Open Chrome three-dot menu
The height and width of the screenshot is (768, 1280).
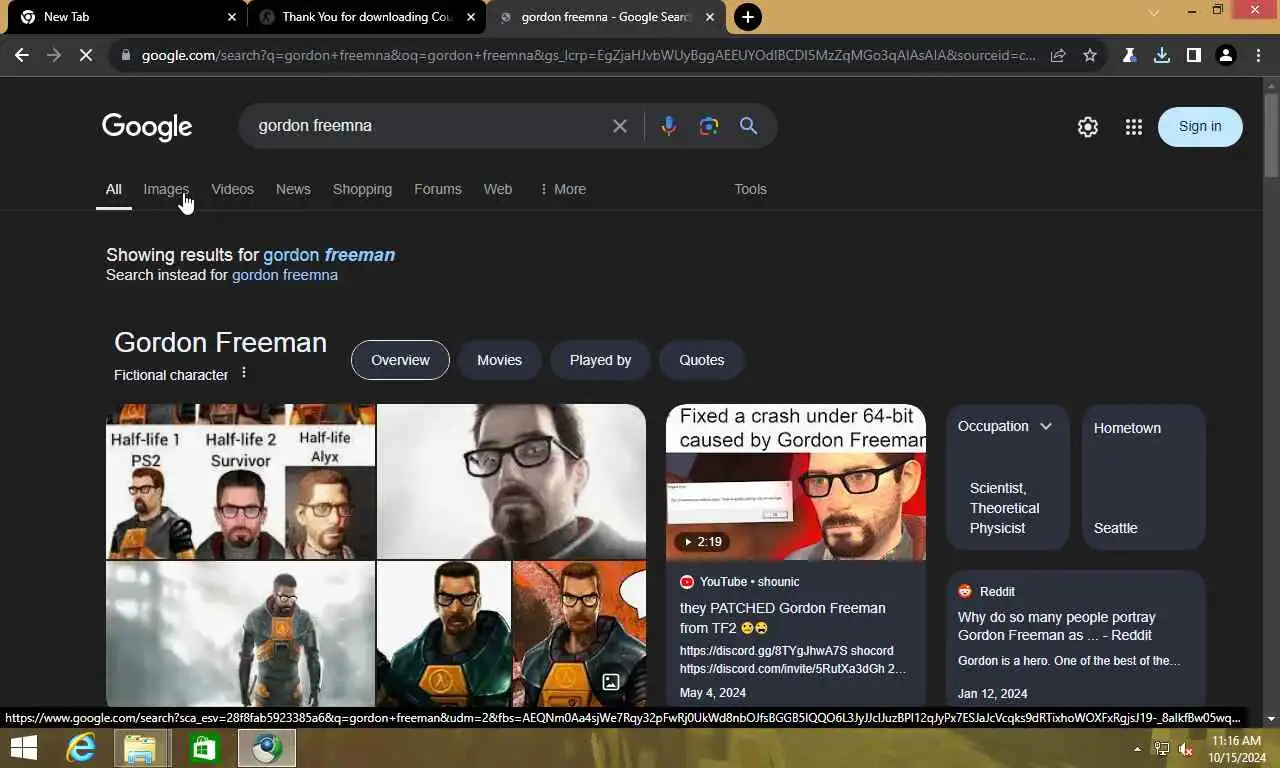(1258, 55)
